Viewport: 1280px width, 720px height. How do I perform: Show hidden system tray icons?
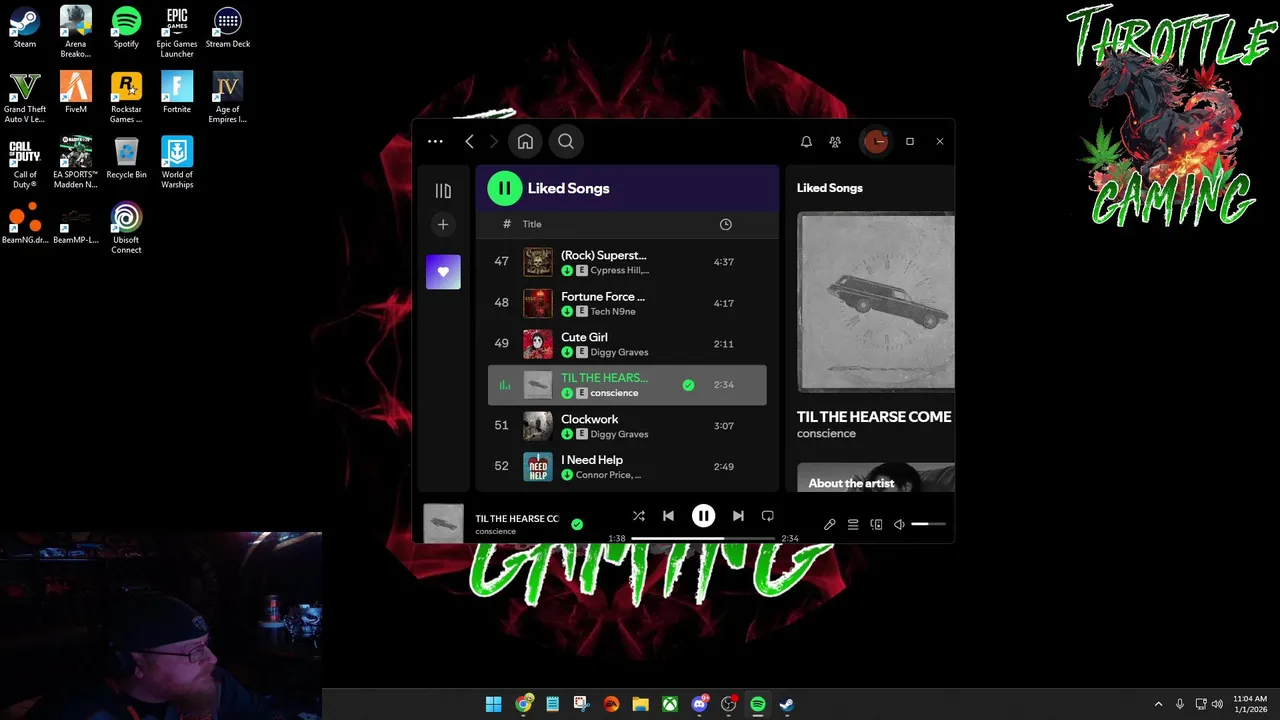(x=1158, y=704)
